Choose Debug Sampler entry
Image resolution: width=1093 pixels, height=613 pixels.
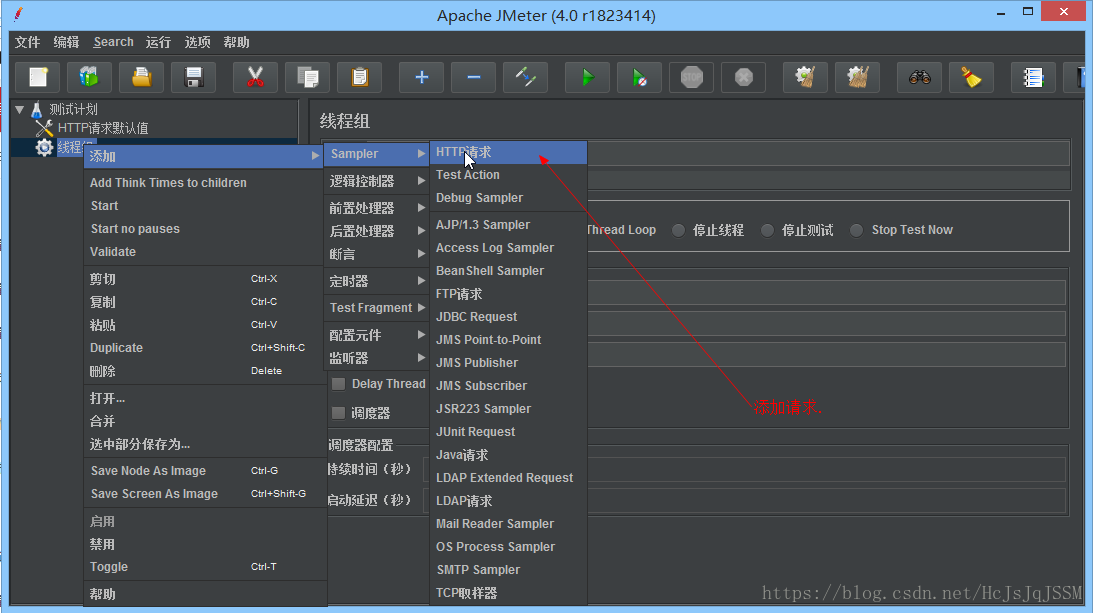tap(508, 198)
